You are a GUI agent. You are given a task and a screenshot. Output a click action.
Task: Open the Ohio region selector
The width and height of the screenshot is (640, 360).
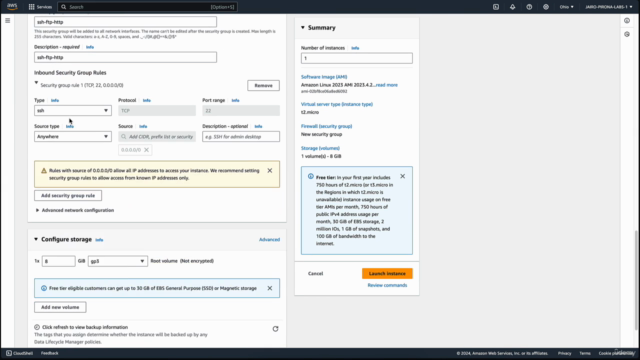567,7
